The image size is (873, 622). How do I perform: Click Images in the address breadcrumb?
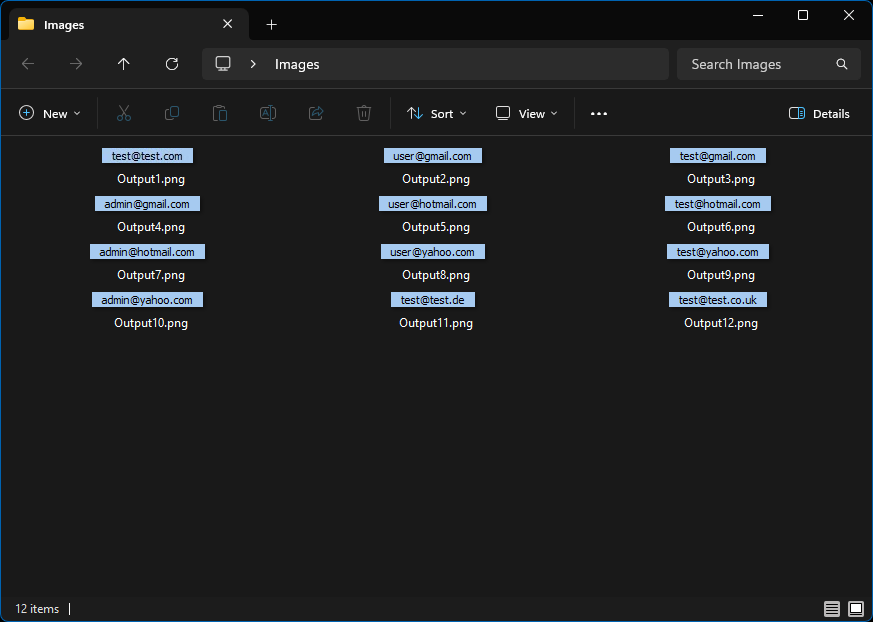[x=297, y=64]
